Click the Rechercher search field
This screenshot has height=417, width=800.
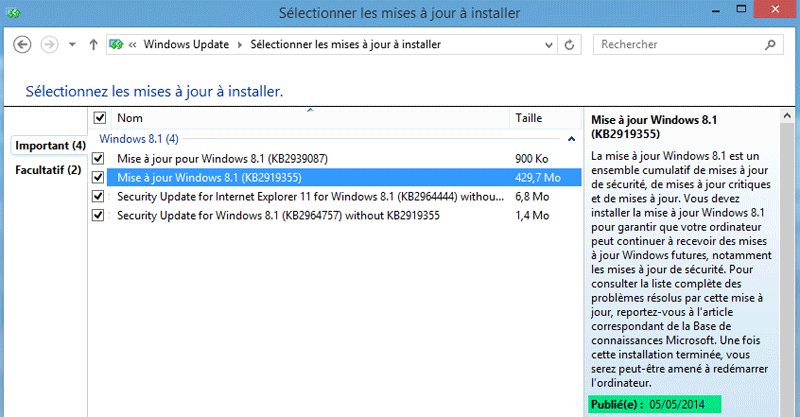click(675, 45)
